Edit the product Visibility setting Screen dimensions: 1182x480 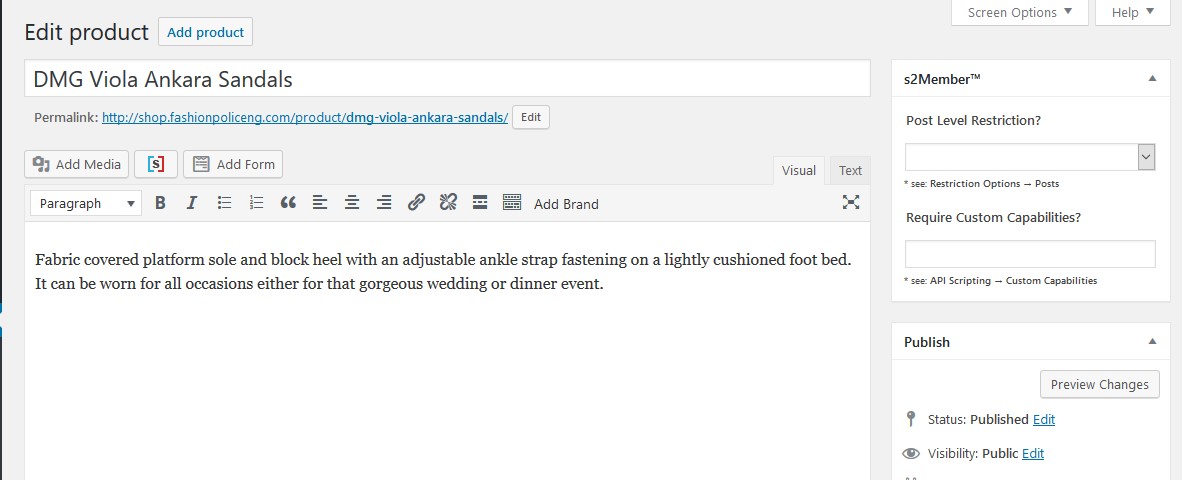(x=1033, y=454)
